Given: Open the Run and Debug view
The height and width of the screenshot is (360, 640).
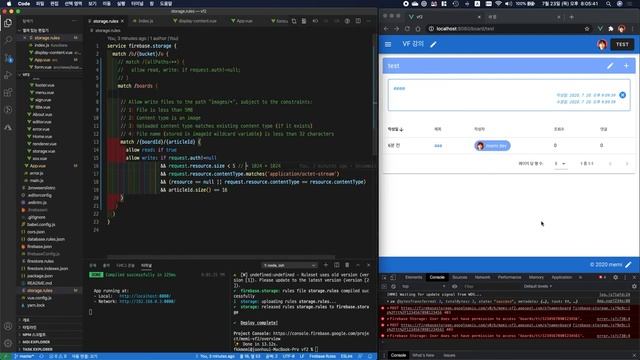Looking at the screenshot, I should click(8, 75).
